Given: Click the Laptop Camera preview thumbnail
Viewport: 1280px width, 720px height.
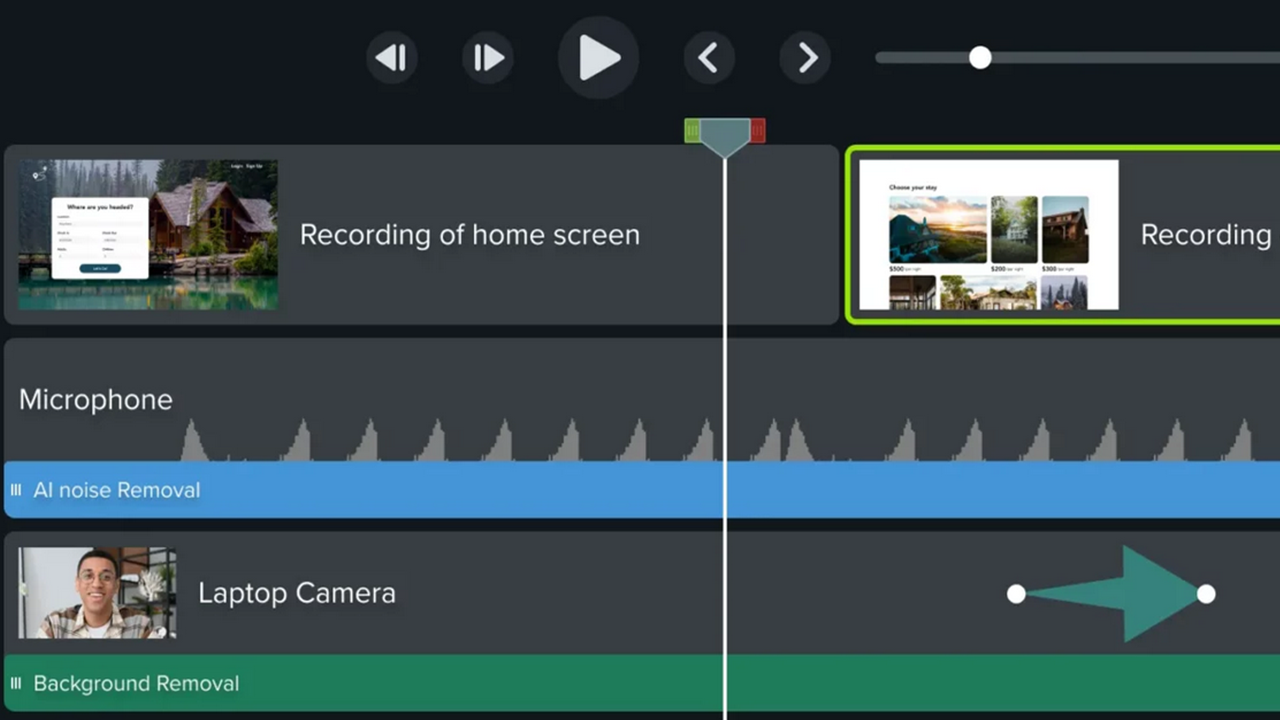Looking at the screenshot, I should click(97, 592).
